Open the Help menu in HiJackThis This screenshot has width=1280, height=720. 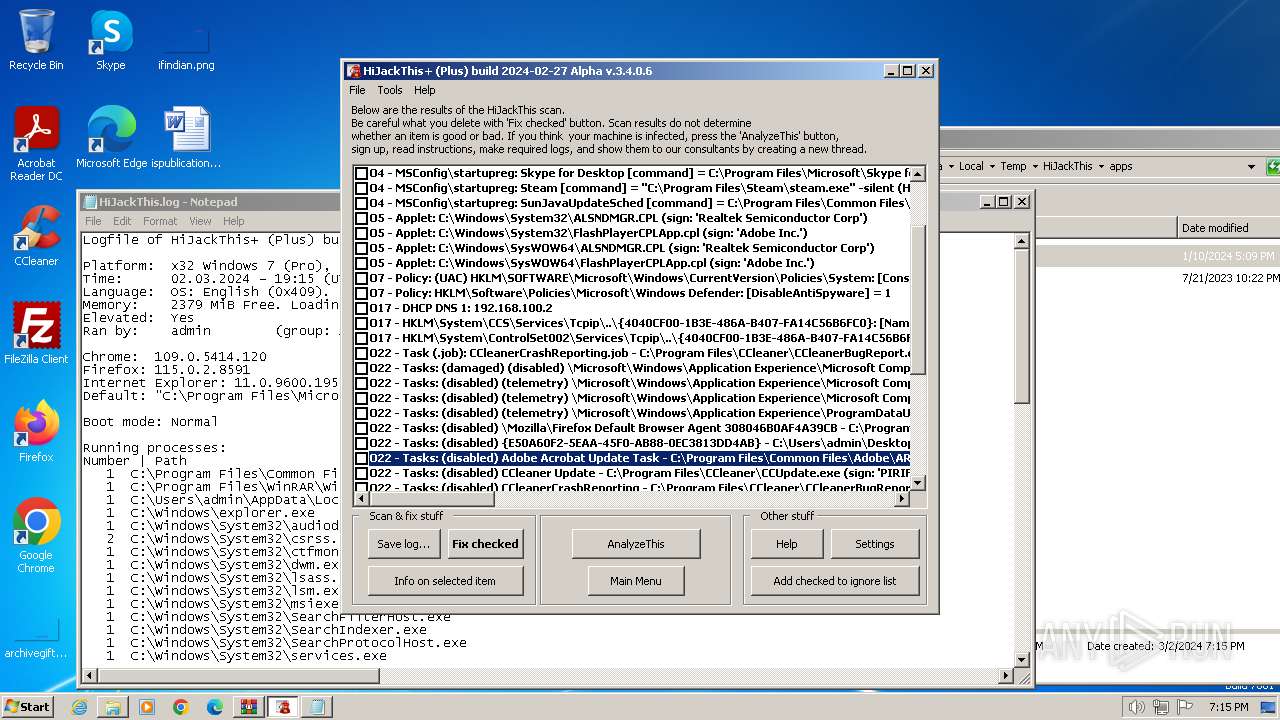click(425, 90)
